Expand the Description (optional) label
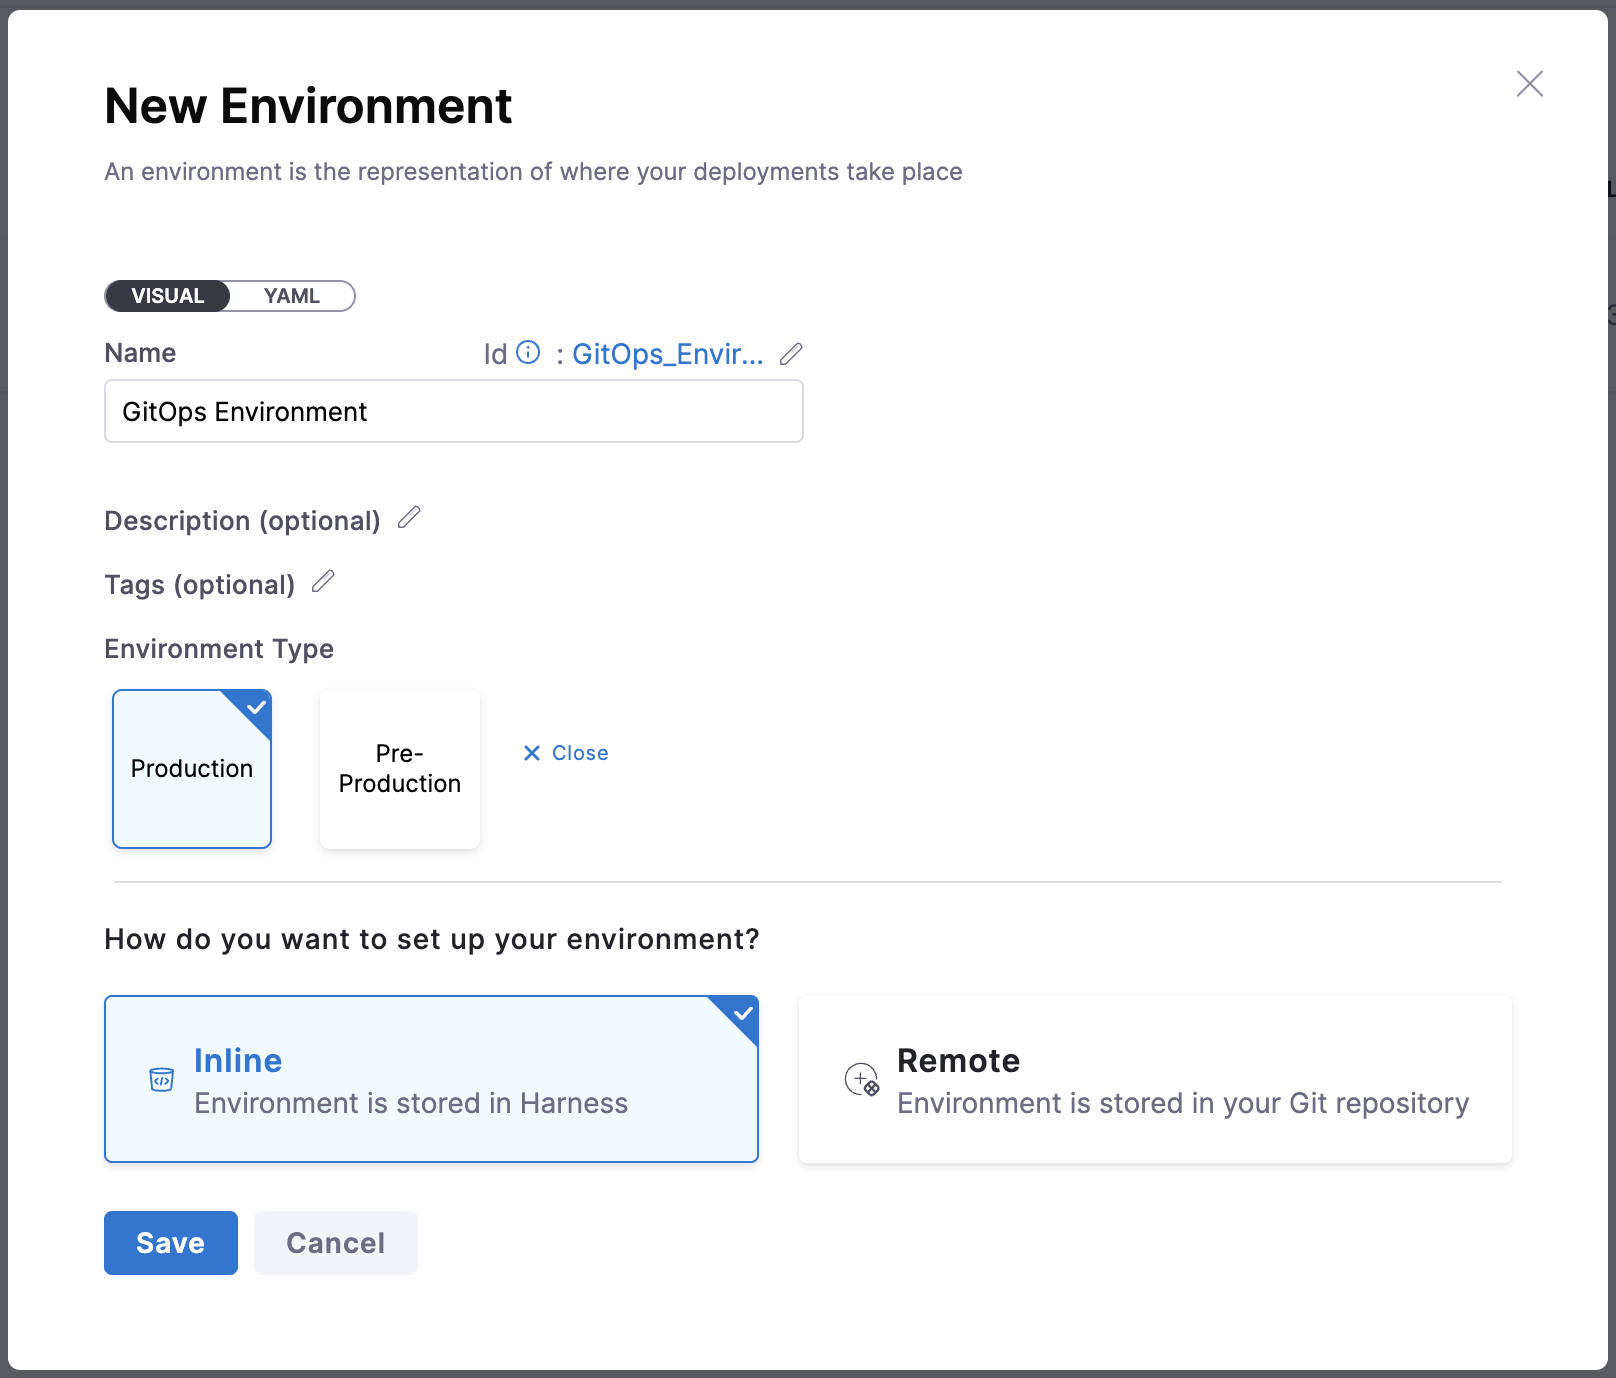This screenshot has width=1616, height=1378. coord(242,521)
